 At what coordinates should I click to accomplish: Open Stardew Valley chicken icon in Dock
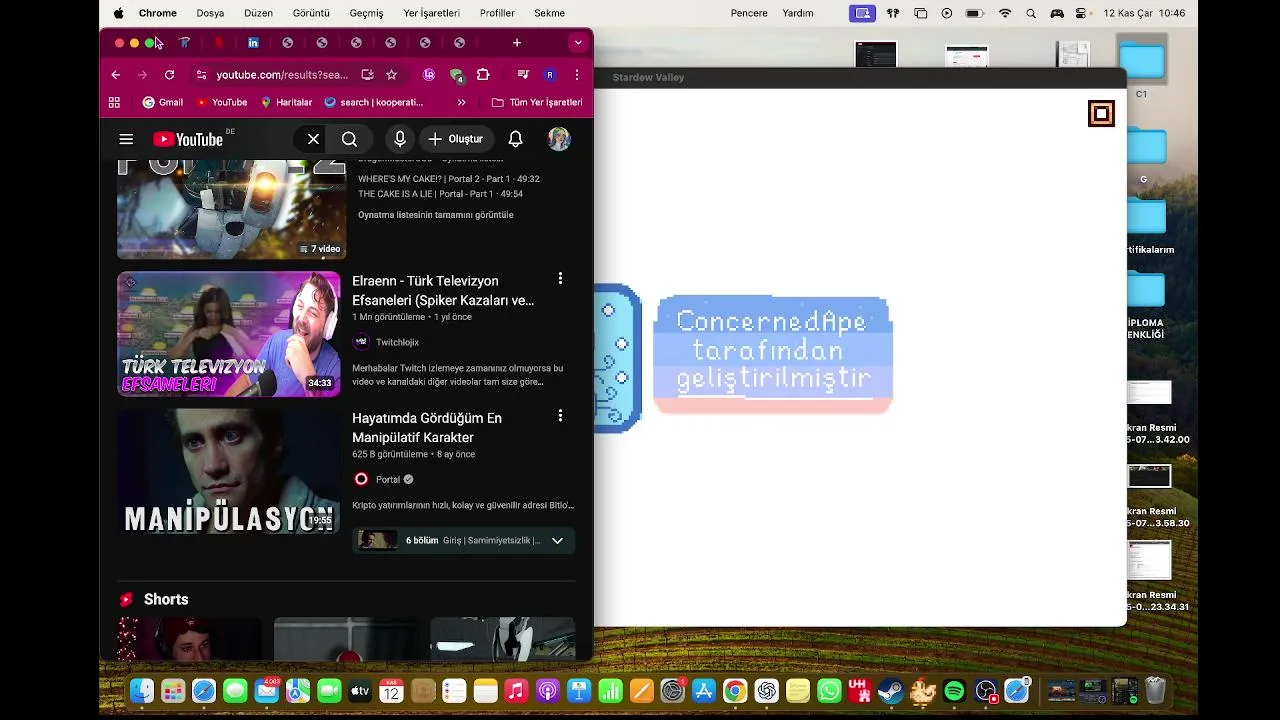tap(922, 691)
